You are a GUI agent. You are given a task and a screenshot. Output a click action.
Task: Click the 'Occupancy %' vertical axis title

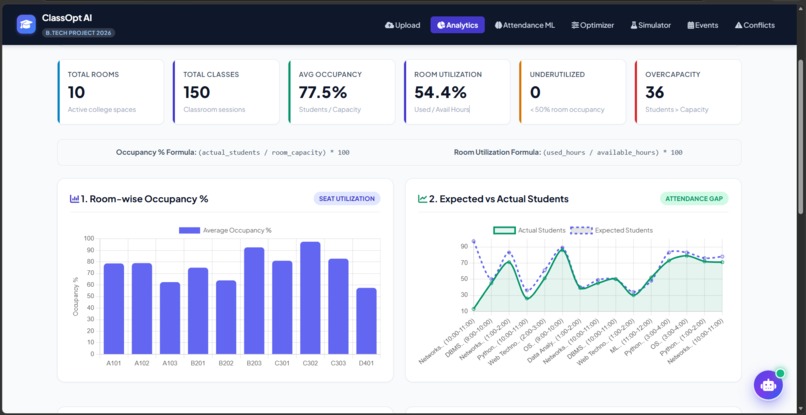pos(76,296)
